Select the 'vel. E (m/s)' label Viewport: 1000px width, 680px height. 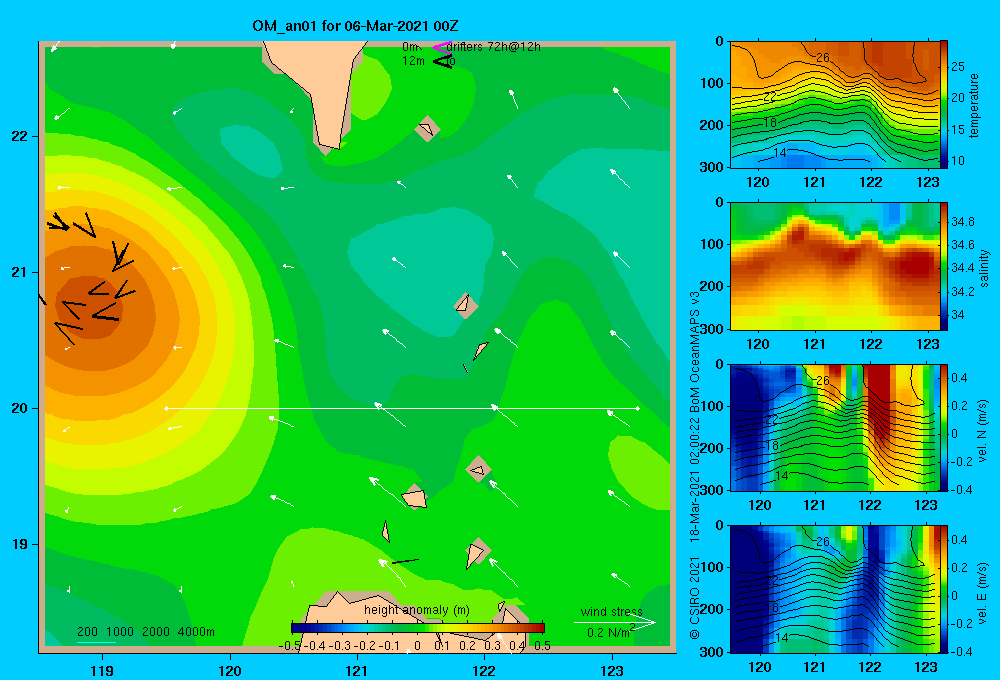[x=983, y=593]
